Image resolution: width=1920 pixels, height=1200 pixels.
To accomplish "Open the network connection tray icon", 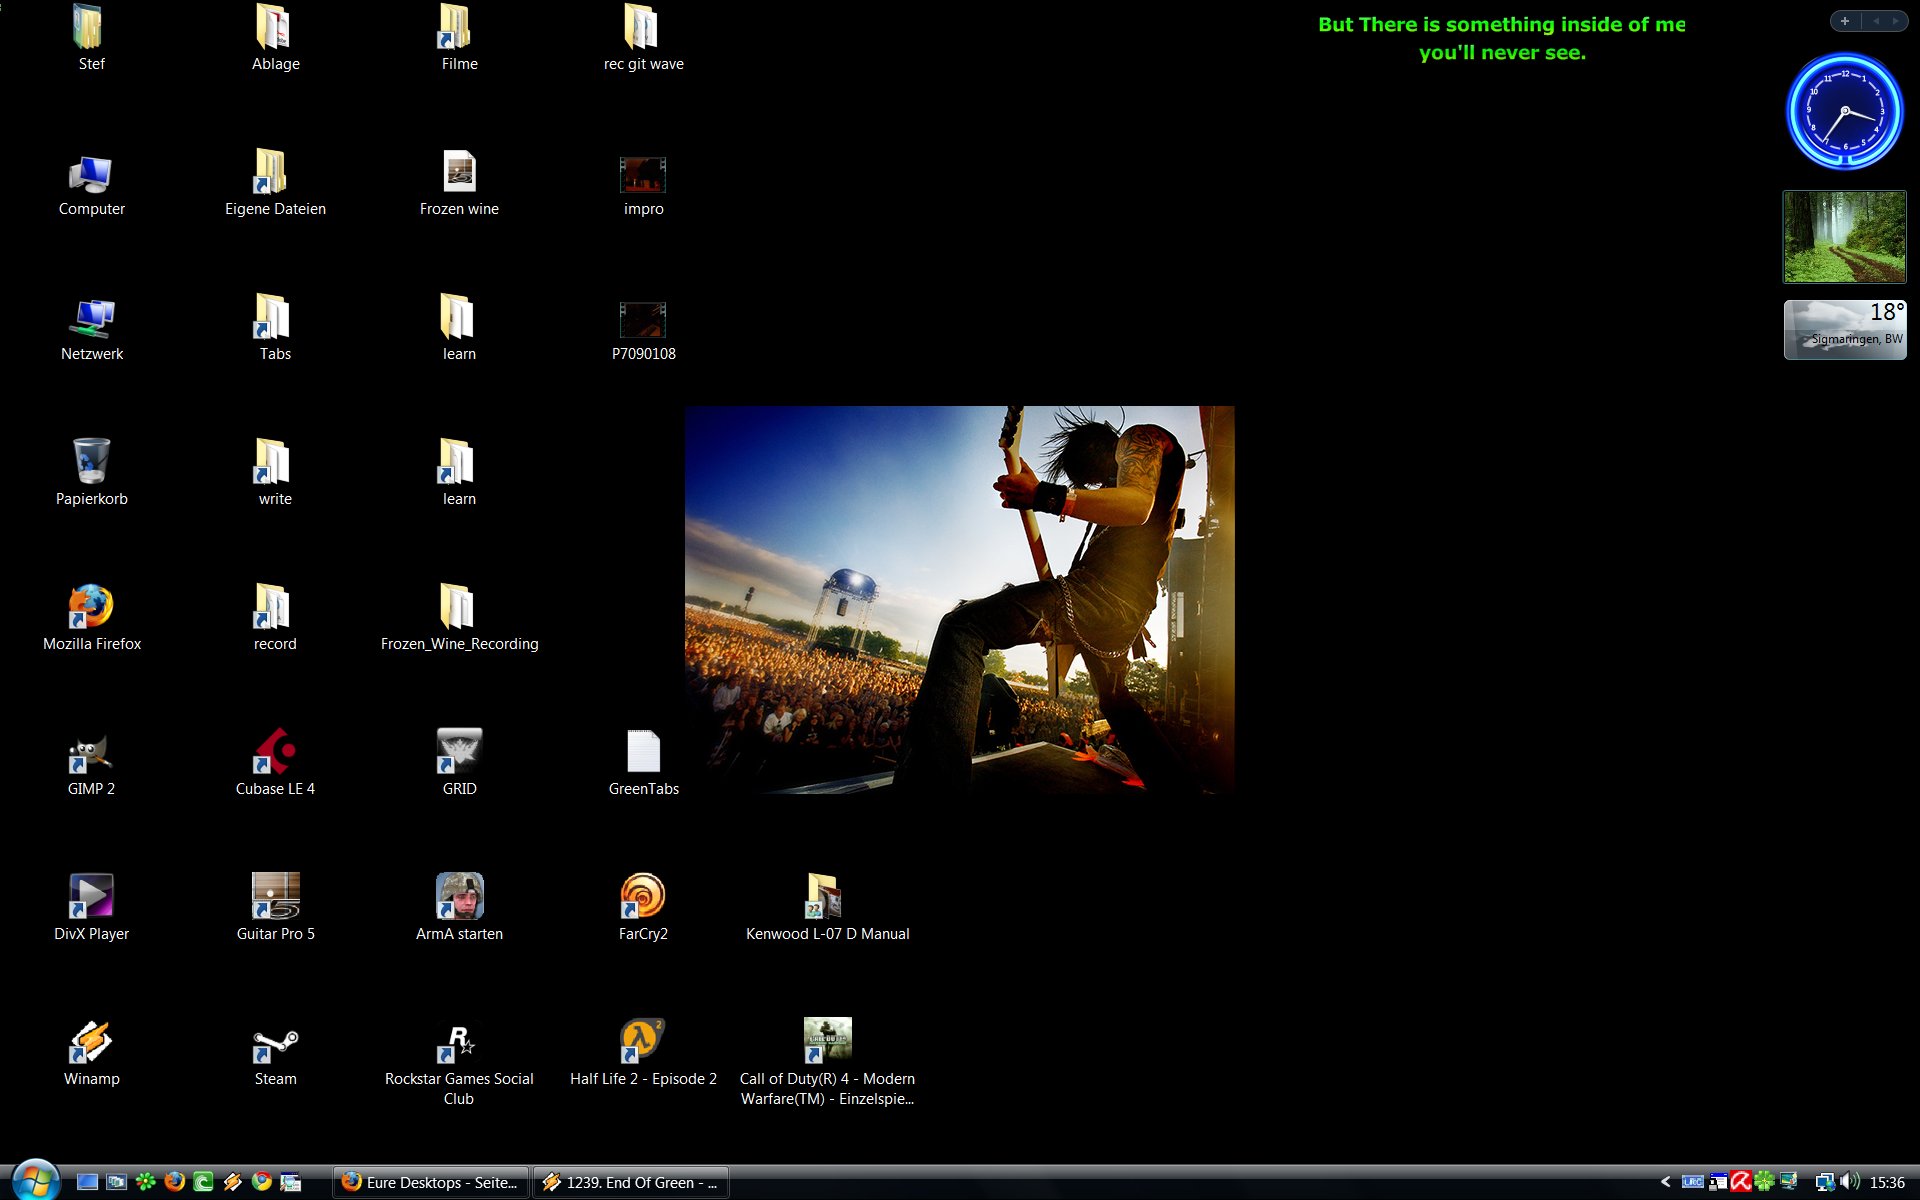I will click(x=1825, y=1182).
